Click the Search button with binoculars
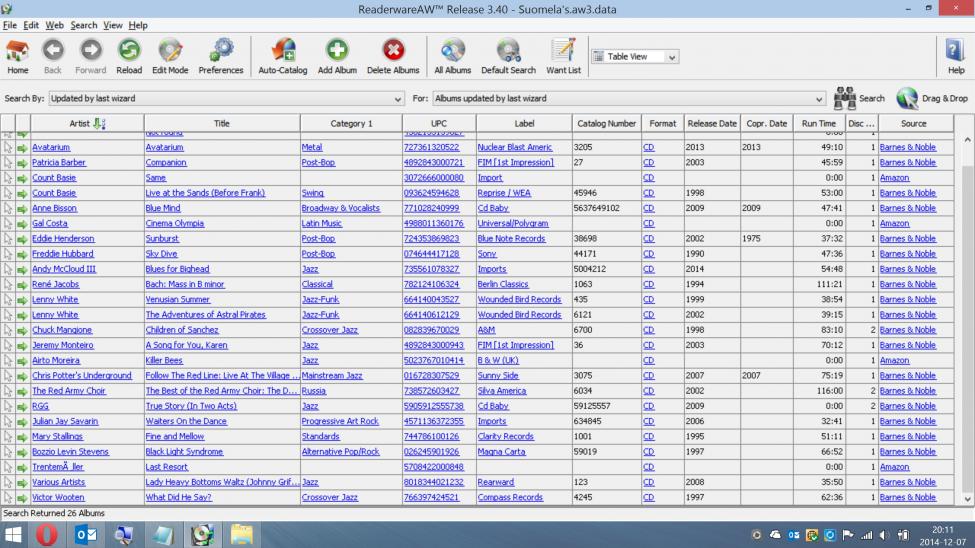 coord(858,98)
